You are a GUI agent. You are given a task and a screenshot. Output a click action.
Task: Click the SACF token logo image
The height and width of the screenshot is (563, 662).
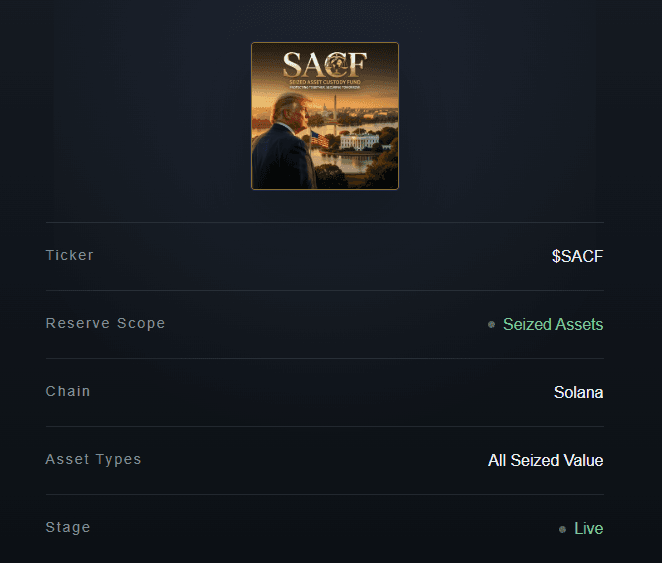325,116
